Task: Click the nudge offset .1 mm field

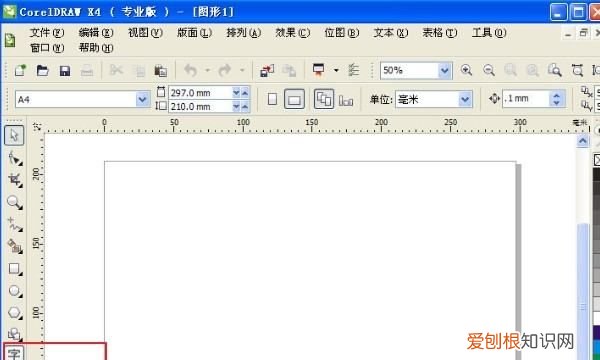Action: (527, 99)
